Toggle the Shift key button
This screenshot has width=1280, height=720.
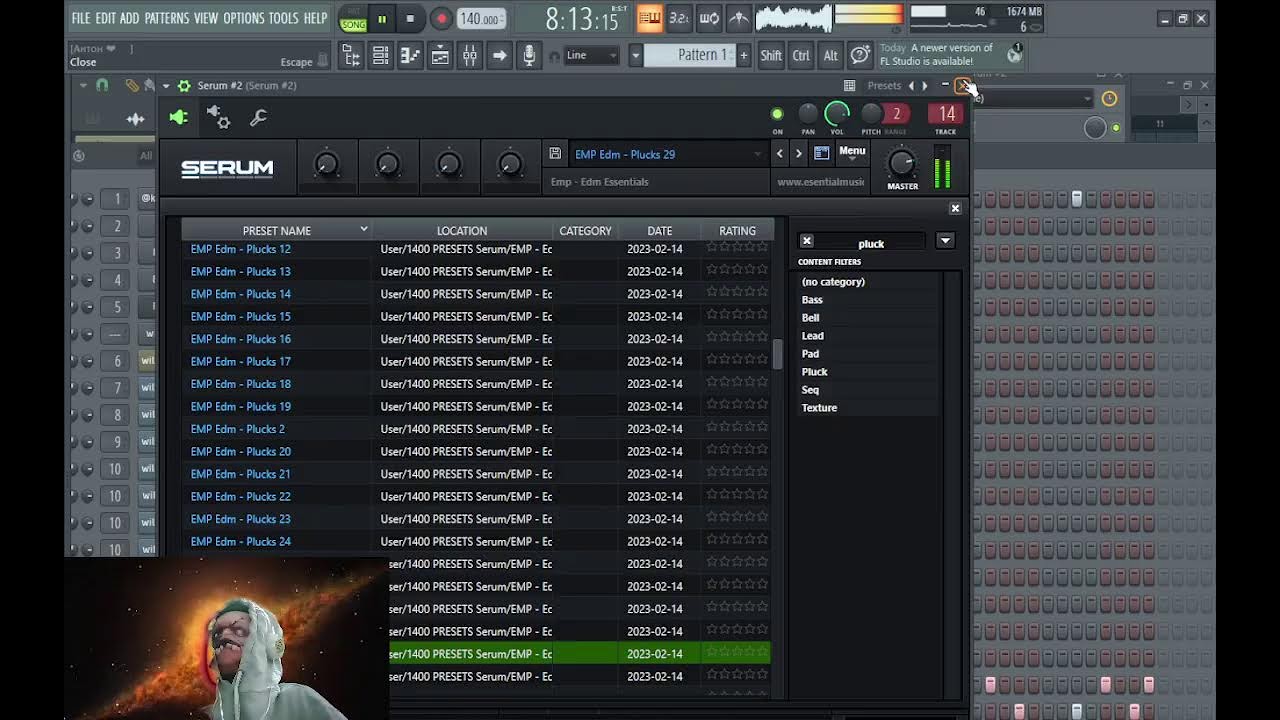point(771,56)
